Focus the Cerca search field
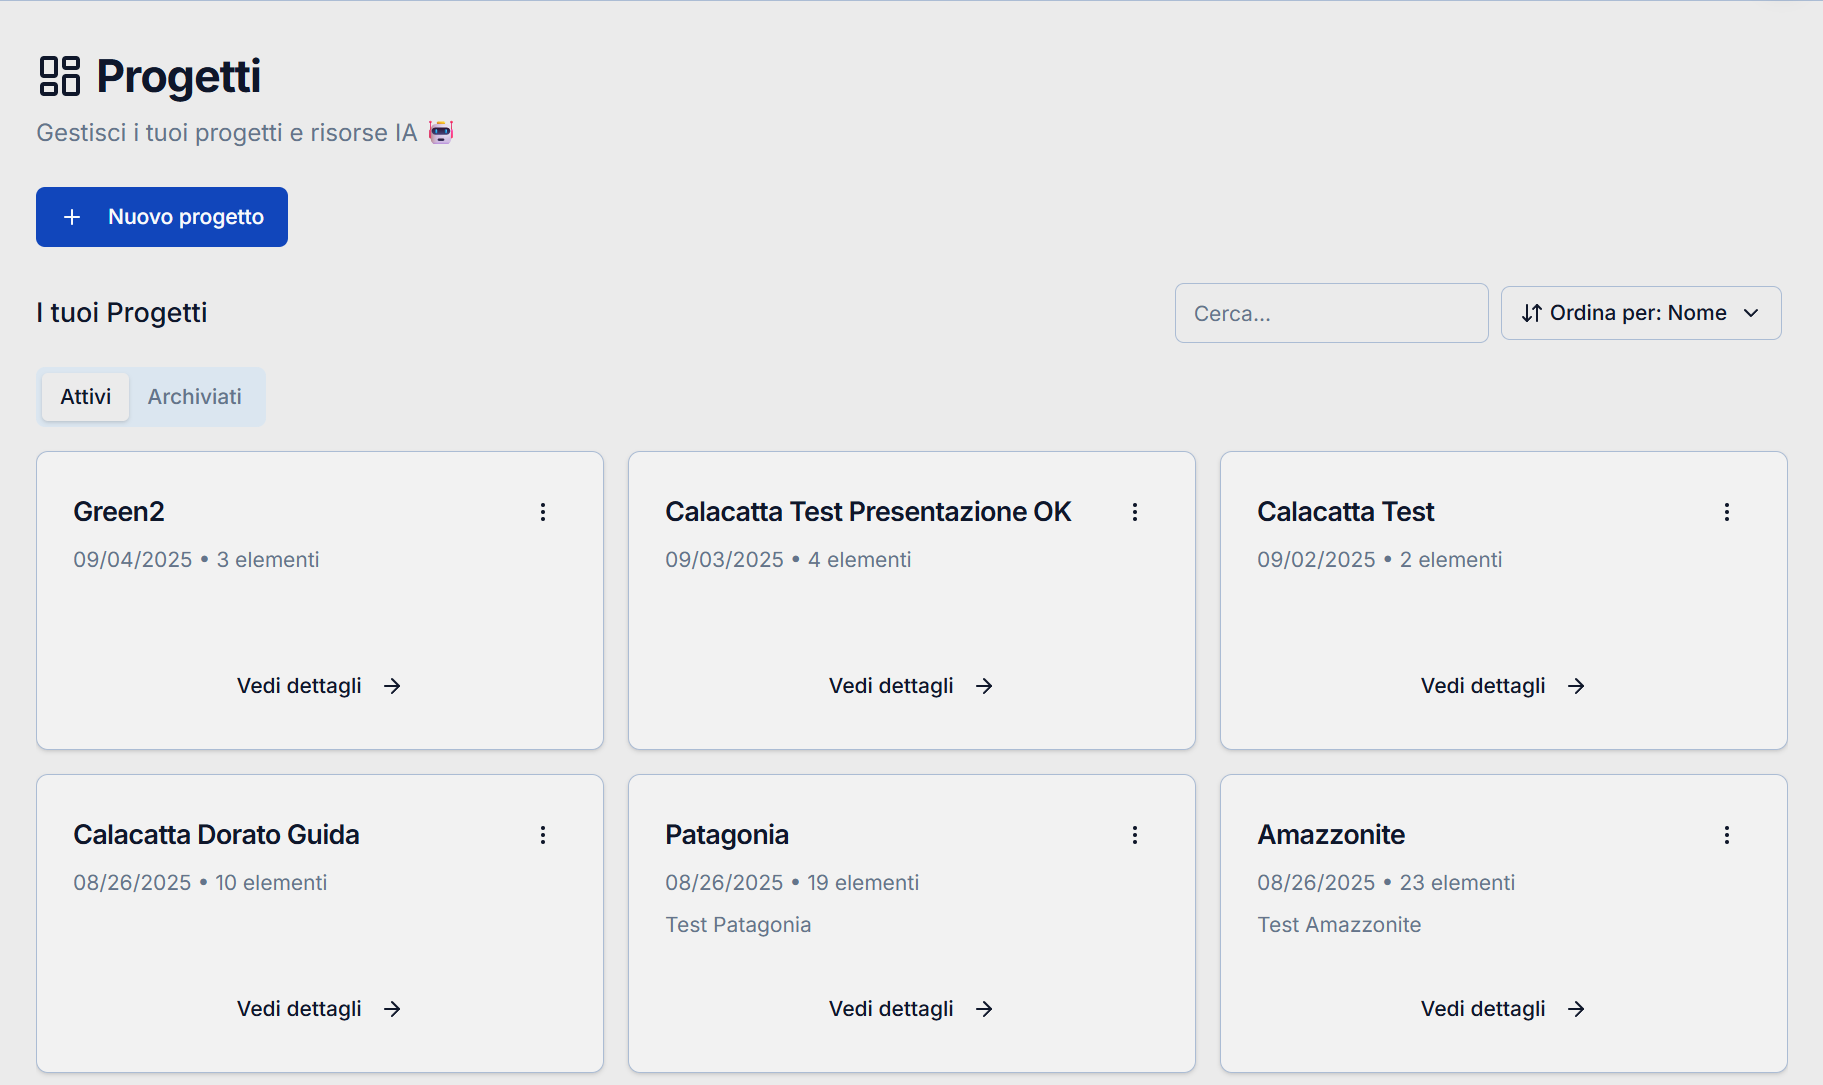The height and width of the screenshot is (1085, 1823). pos(1331,313)
